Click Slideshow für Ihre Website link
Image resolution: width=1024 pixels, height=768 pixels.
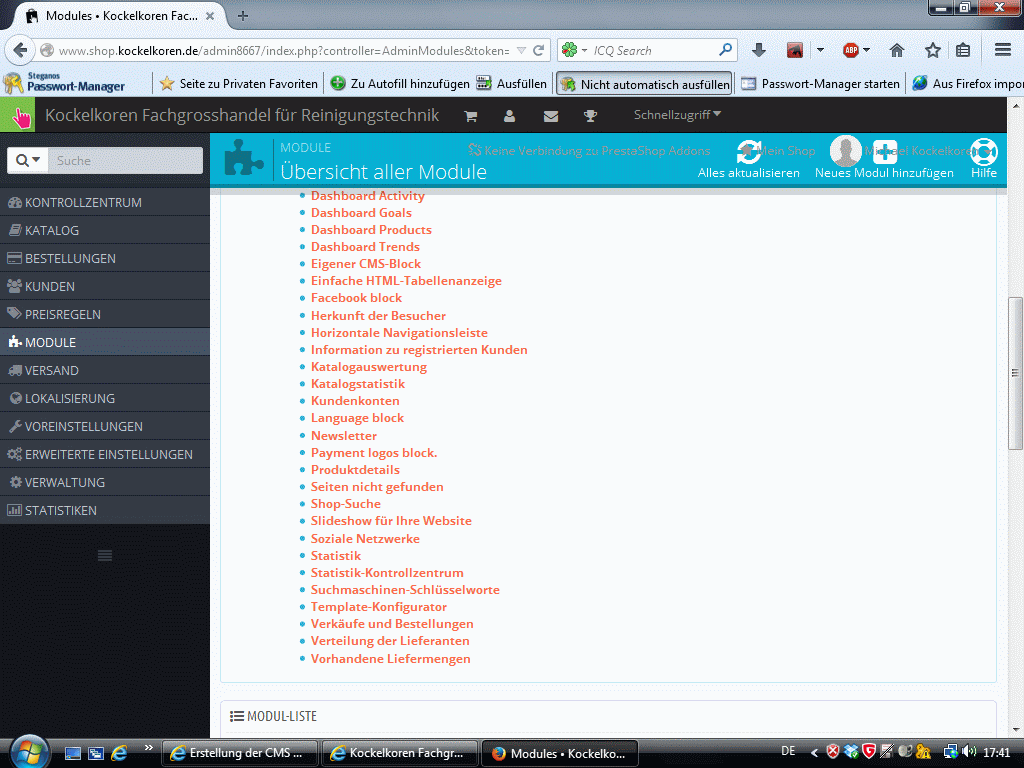coord(391,520)
